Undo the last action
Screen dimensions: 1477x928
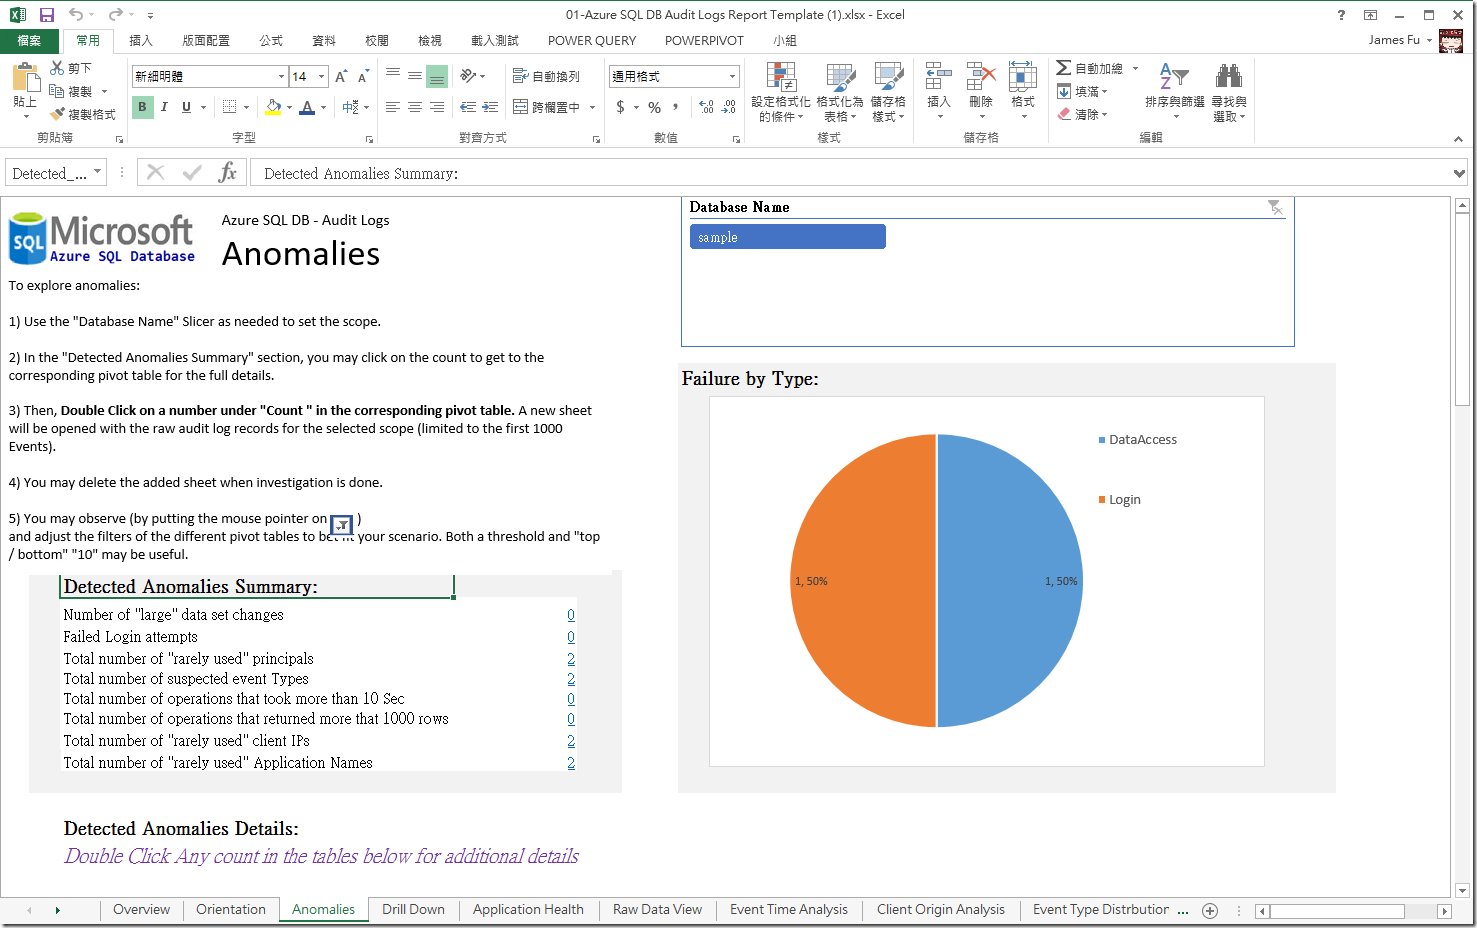click(76, 15)
